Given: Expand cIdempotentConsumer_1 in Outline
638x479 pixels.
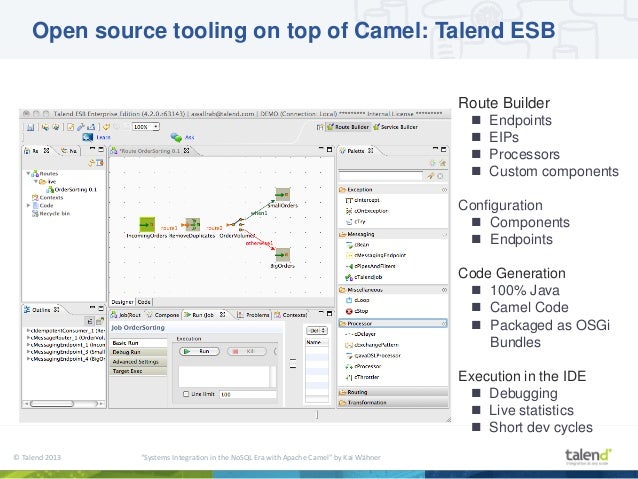Looking at the screenshot, I should tap(28, 330).
